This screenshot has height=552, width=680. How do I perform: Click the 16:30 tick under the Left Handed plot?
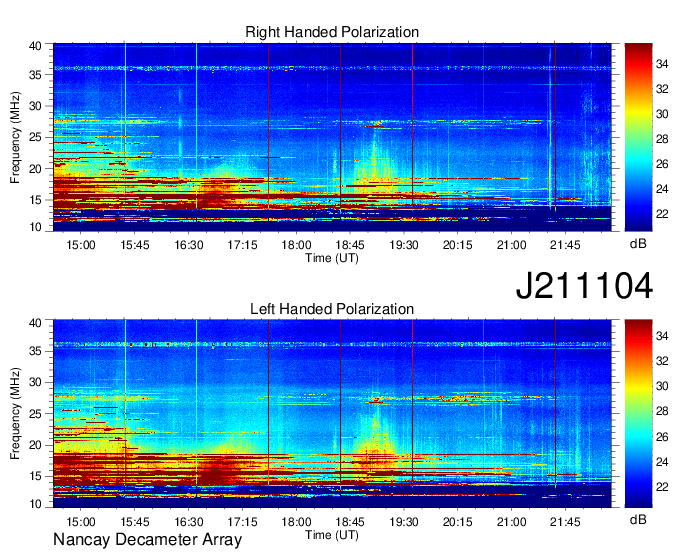(x=189, y=522)
